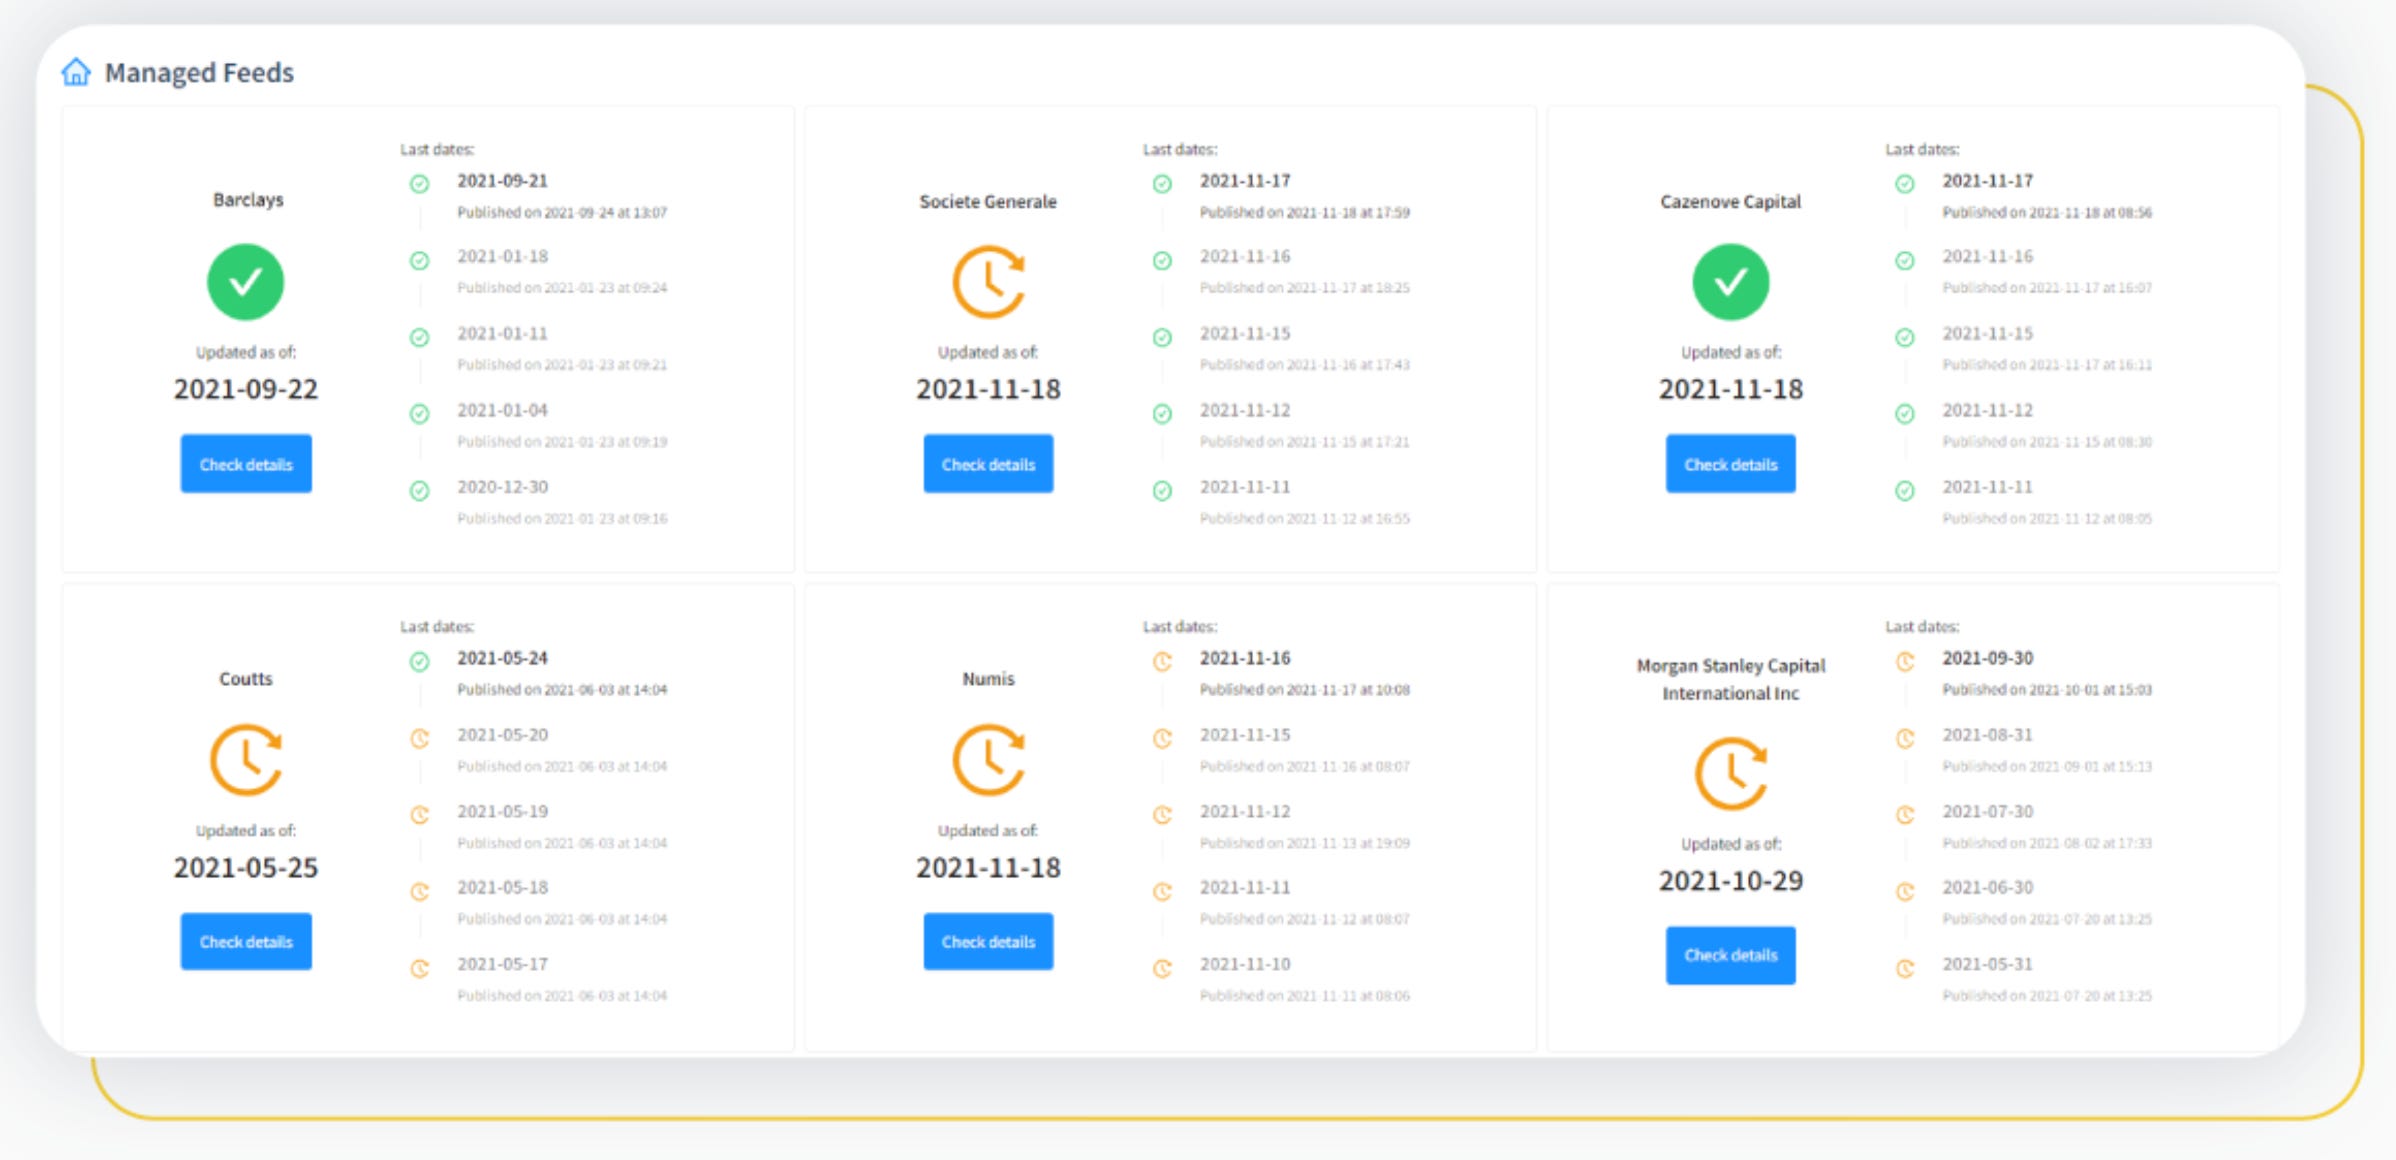This screenshot has width=2396, height=1160.
Task: Click Numis orange pending clock icon
Action: point(988,760)
